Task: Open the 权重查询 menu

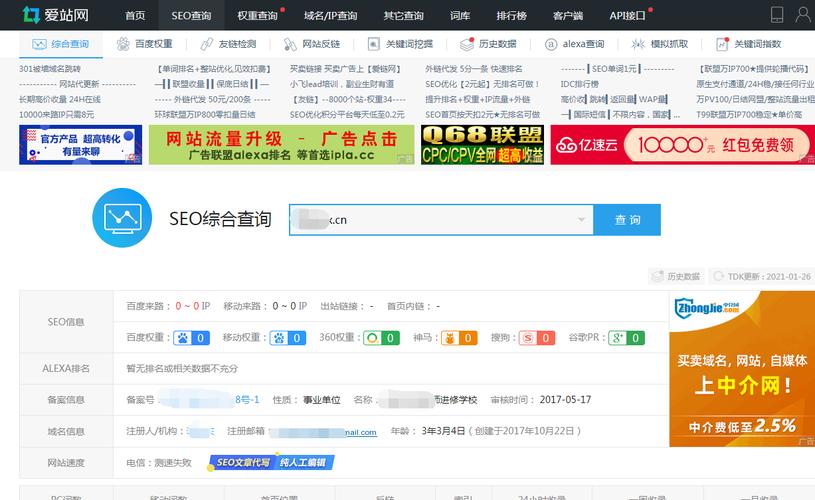Action: pos(257,16)
